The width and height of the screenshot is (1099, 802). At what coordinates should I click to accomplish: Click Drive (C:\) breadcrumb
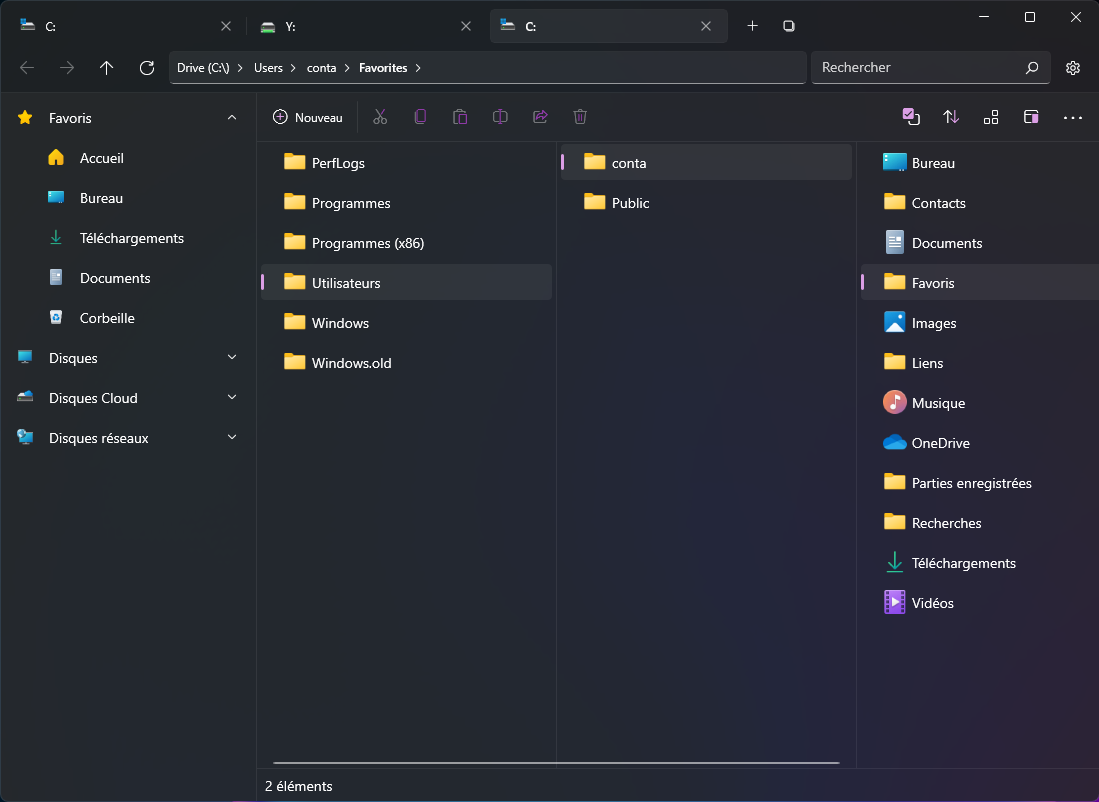coord(203,68)
